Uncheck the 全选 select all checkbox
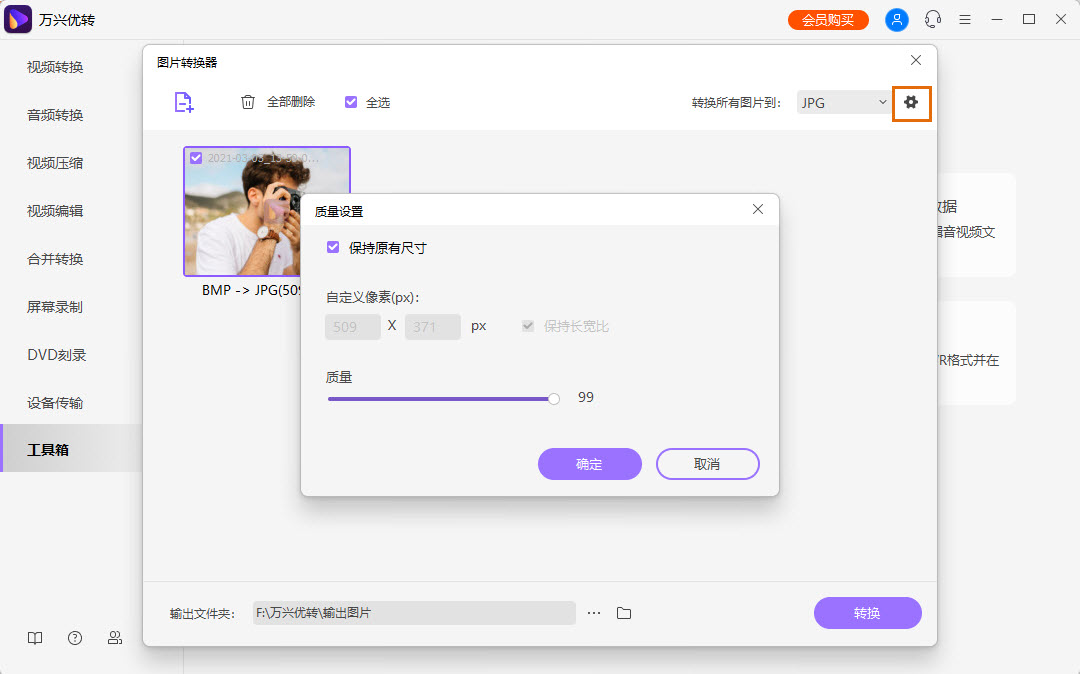Image resolution: width=1080 pixels, height=674 pixels. coord(351,101)
